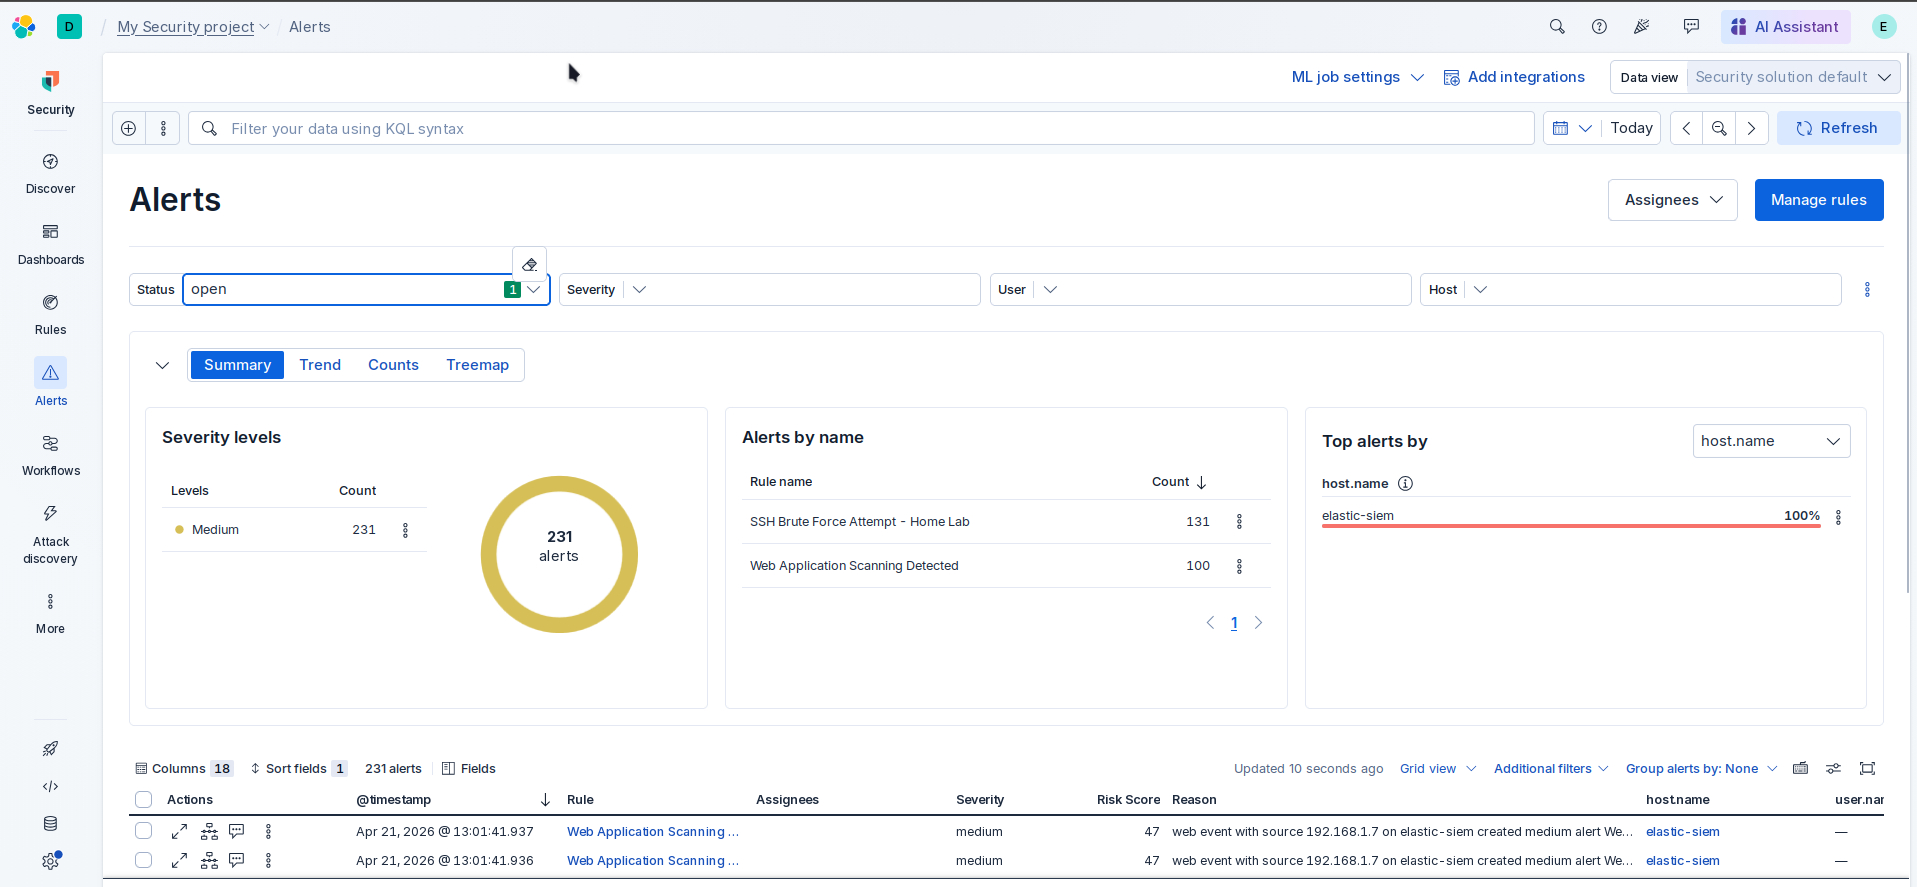Image resolution: width=1917 pixels, height=887 pixels.
Task: Expand details of the first alert row
Action: click(180, 831)
